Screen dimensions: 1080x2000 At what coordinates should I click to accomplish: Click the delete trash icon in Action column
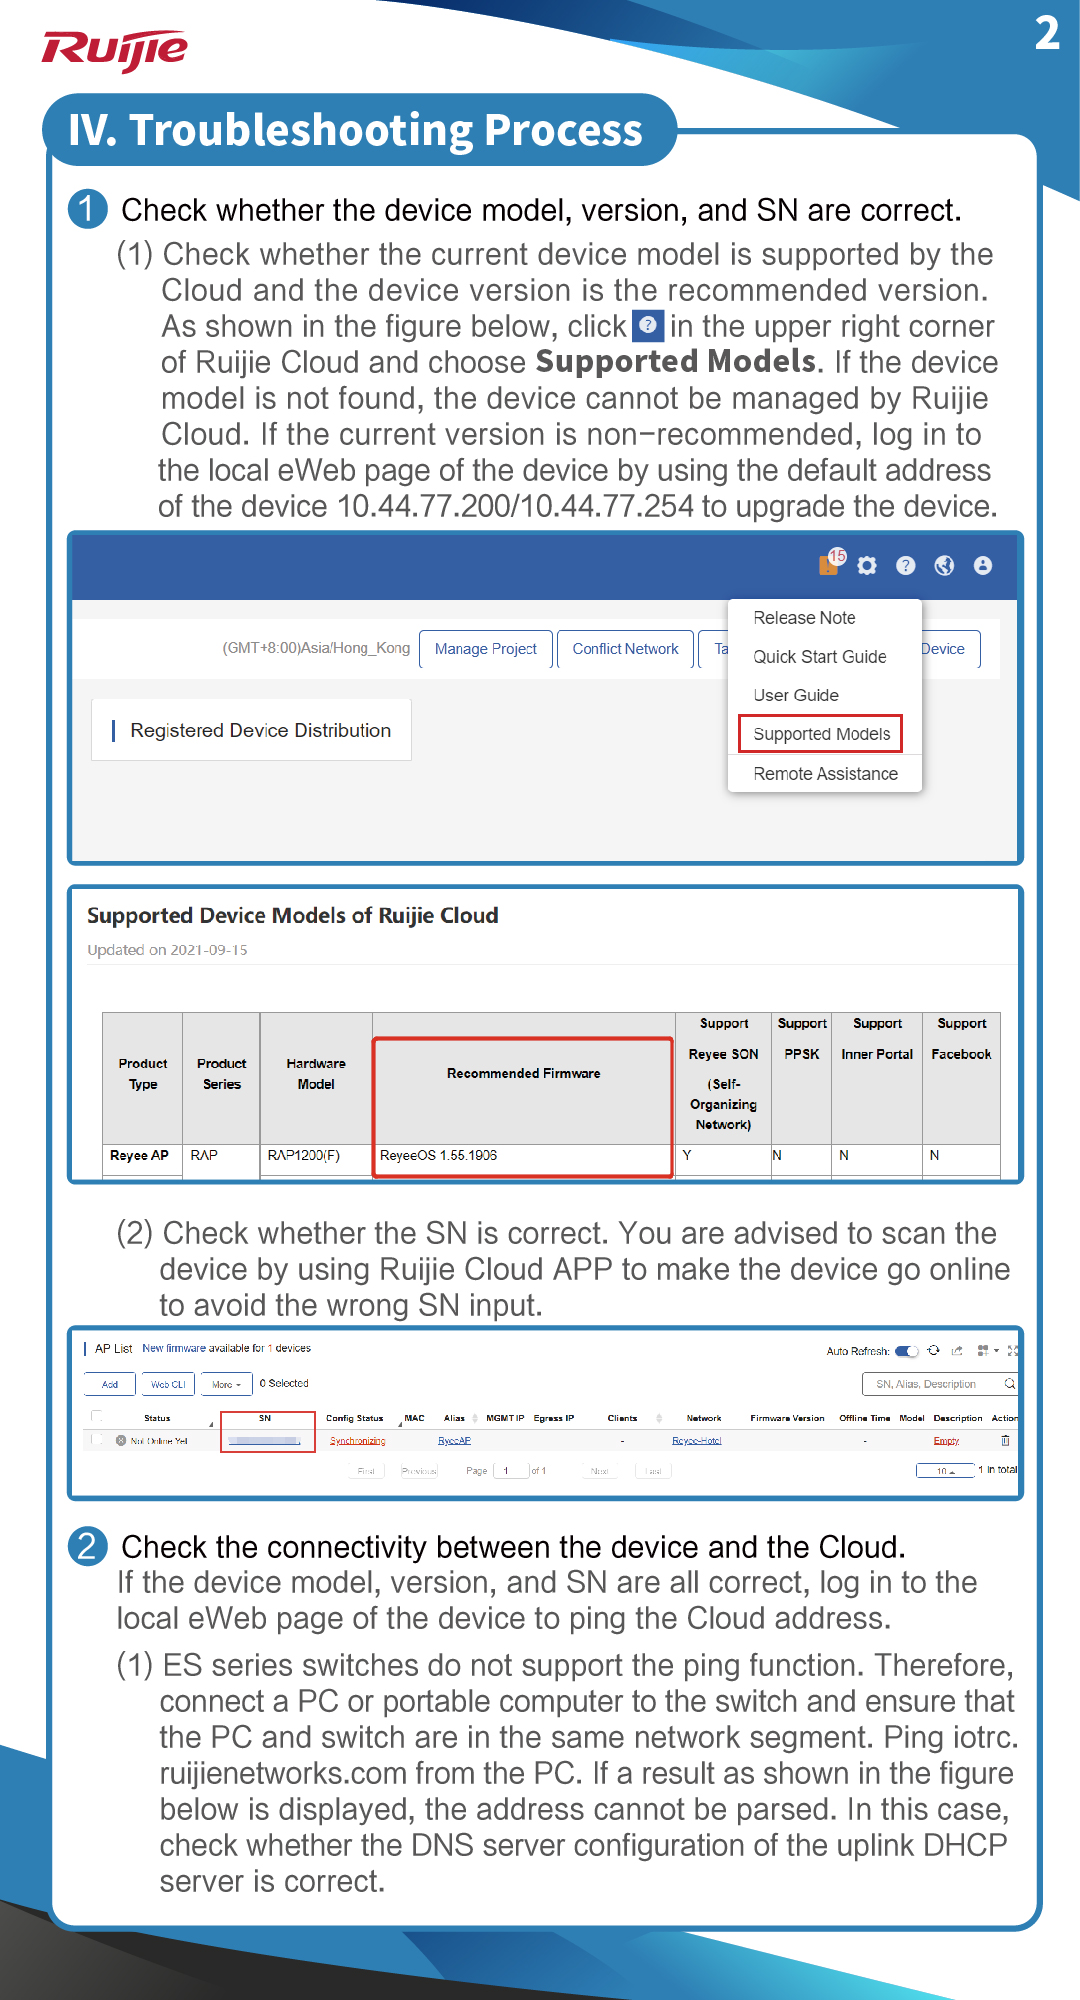tap(1005, 1441)
